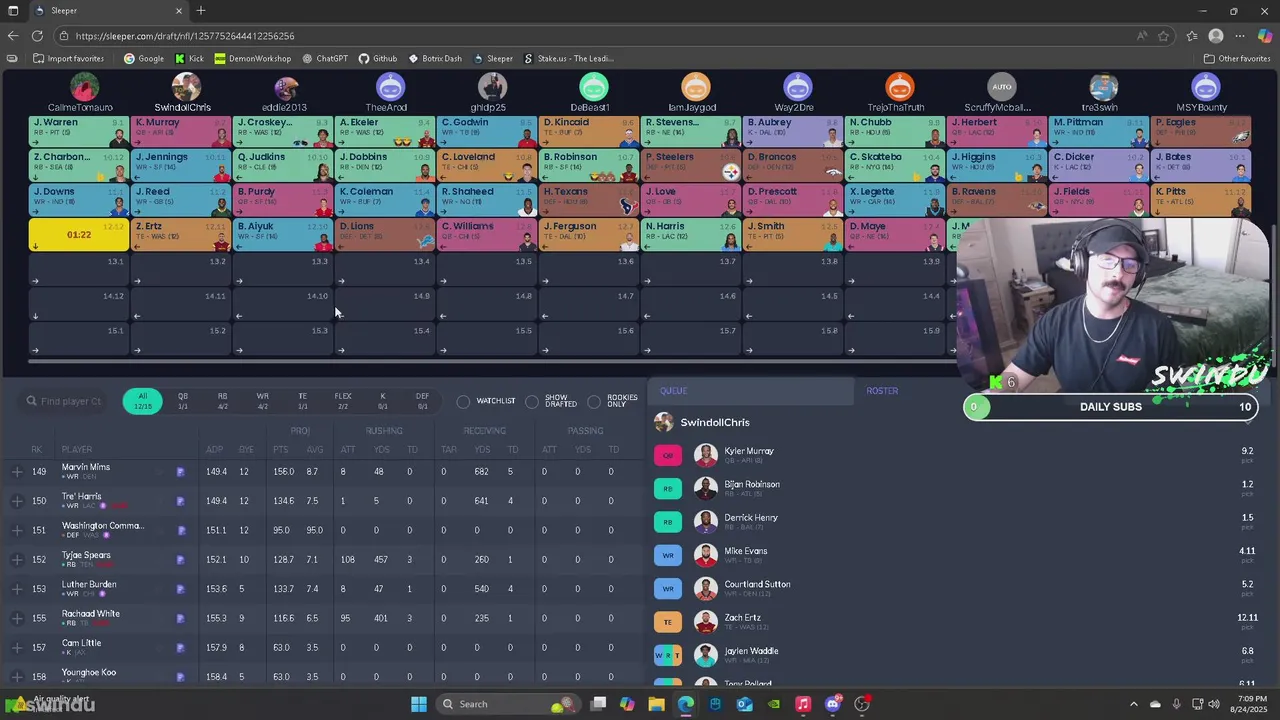
Task: Open the Windows Start menu
Action: pos(419,704)
